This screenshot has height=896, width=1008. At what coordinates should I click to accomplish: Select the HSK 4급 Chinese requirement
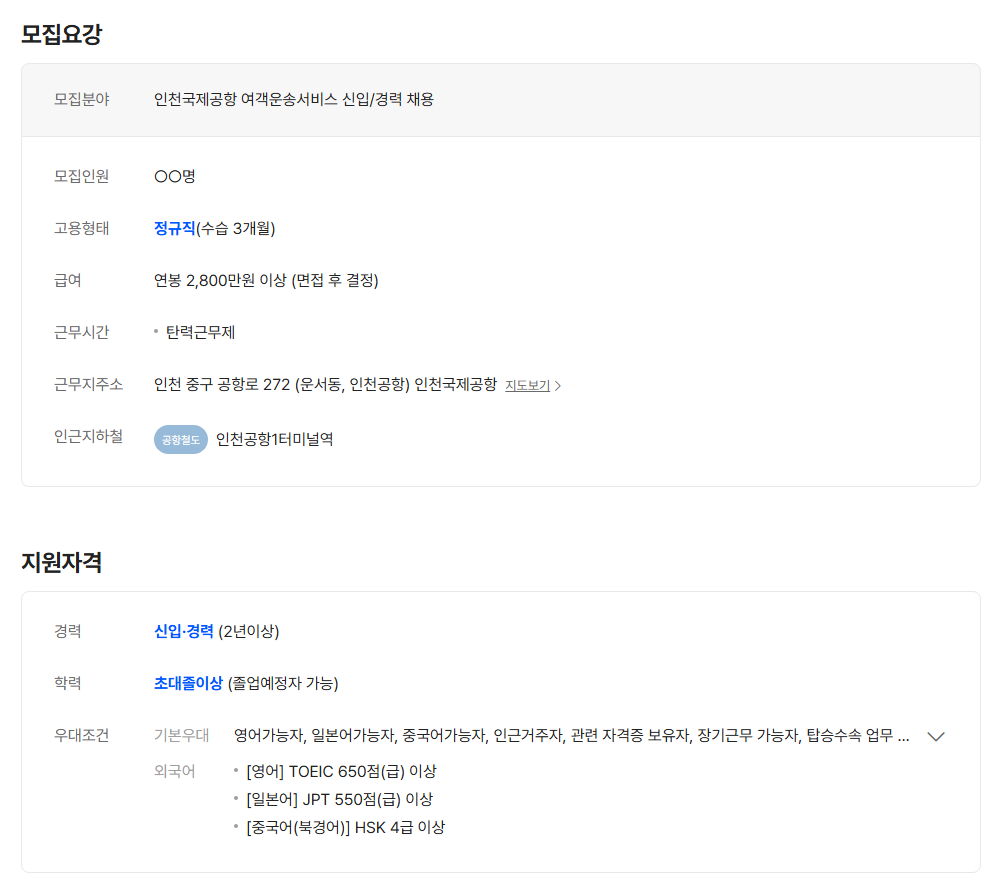(345, 827)
